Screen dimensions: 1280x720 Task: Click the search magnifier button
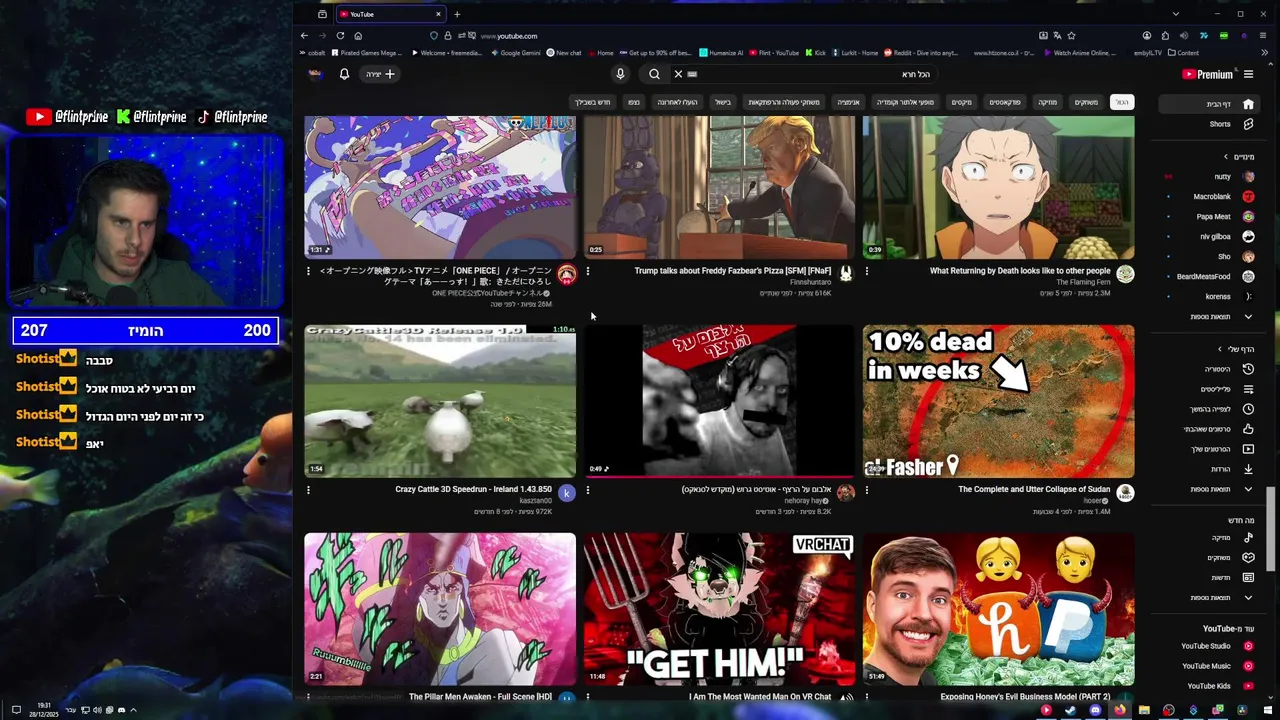click(x=654, y=74)
